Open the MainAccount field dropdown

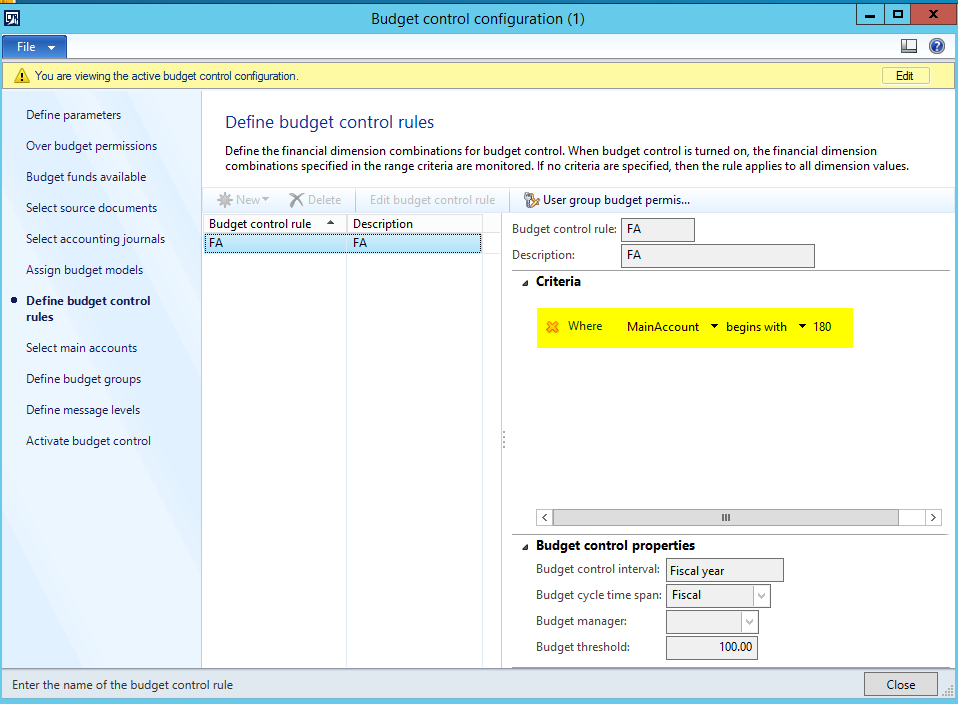tap(714, 327)
